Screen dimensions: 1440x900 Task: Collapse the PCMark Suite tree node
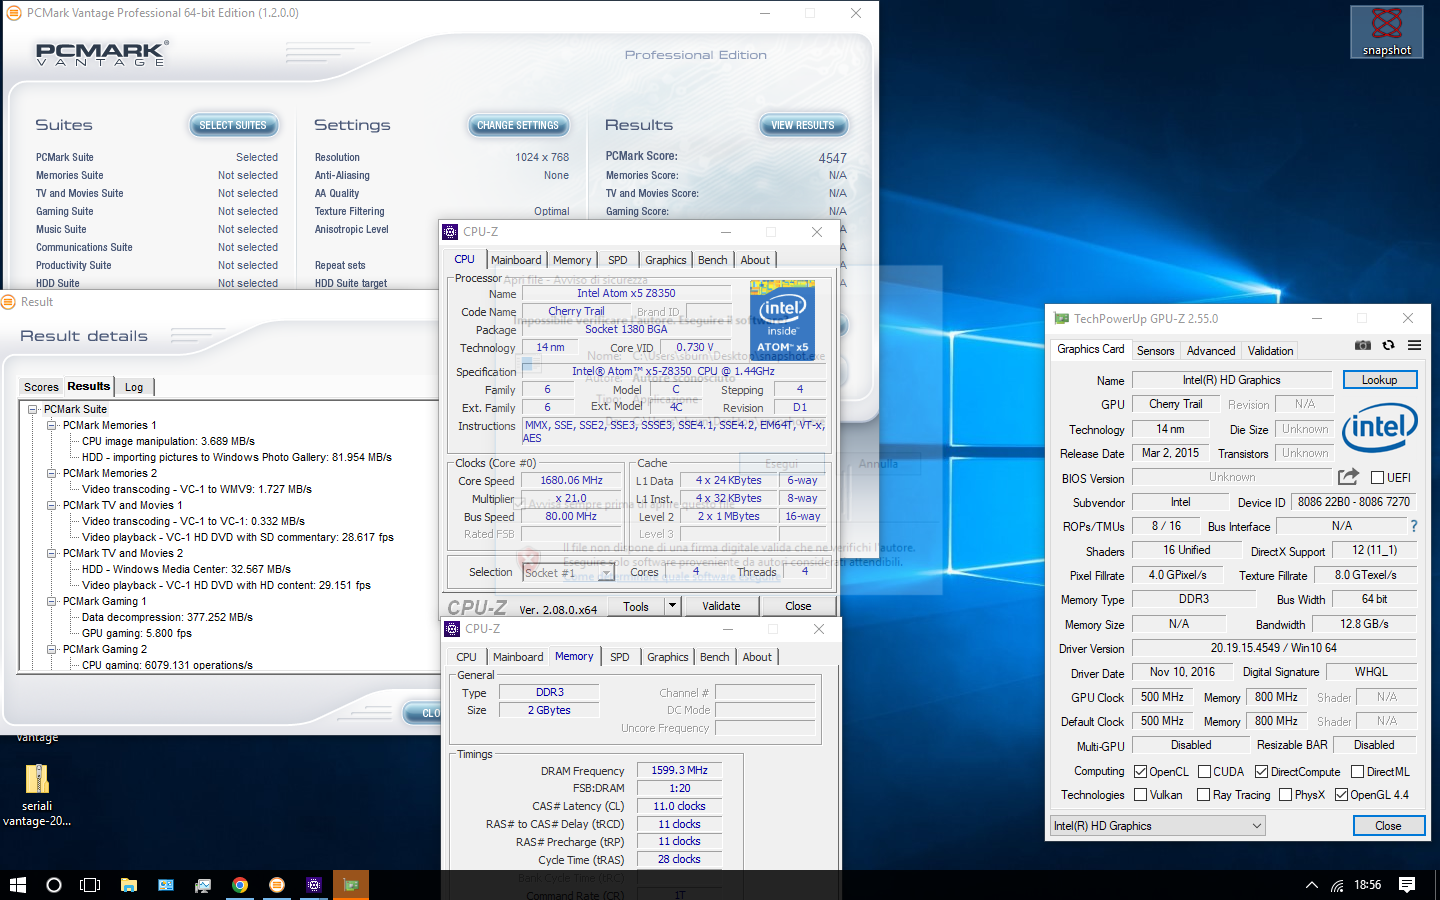coord(33,409)
